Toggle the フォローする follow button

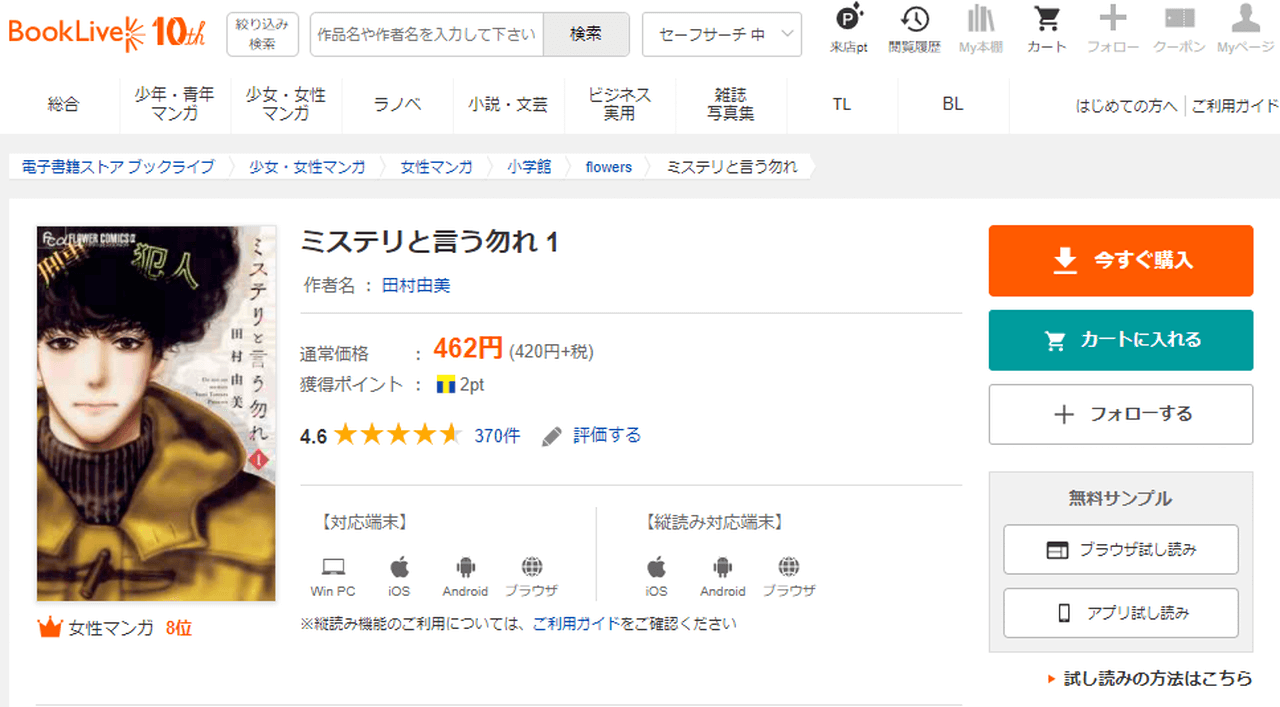click(x=1120, y=414)
